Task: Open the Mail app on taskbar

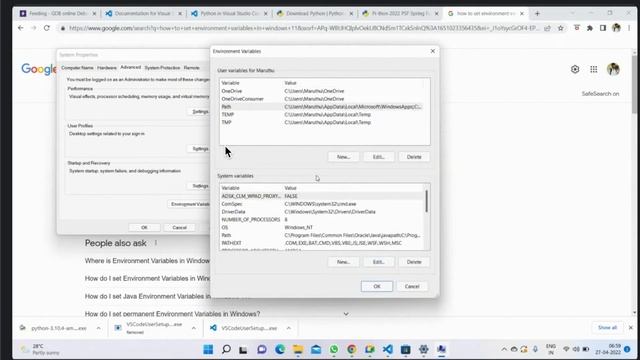Action: click(316, 349)
